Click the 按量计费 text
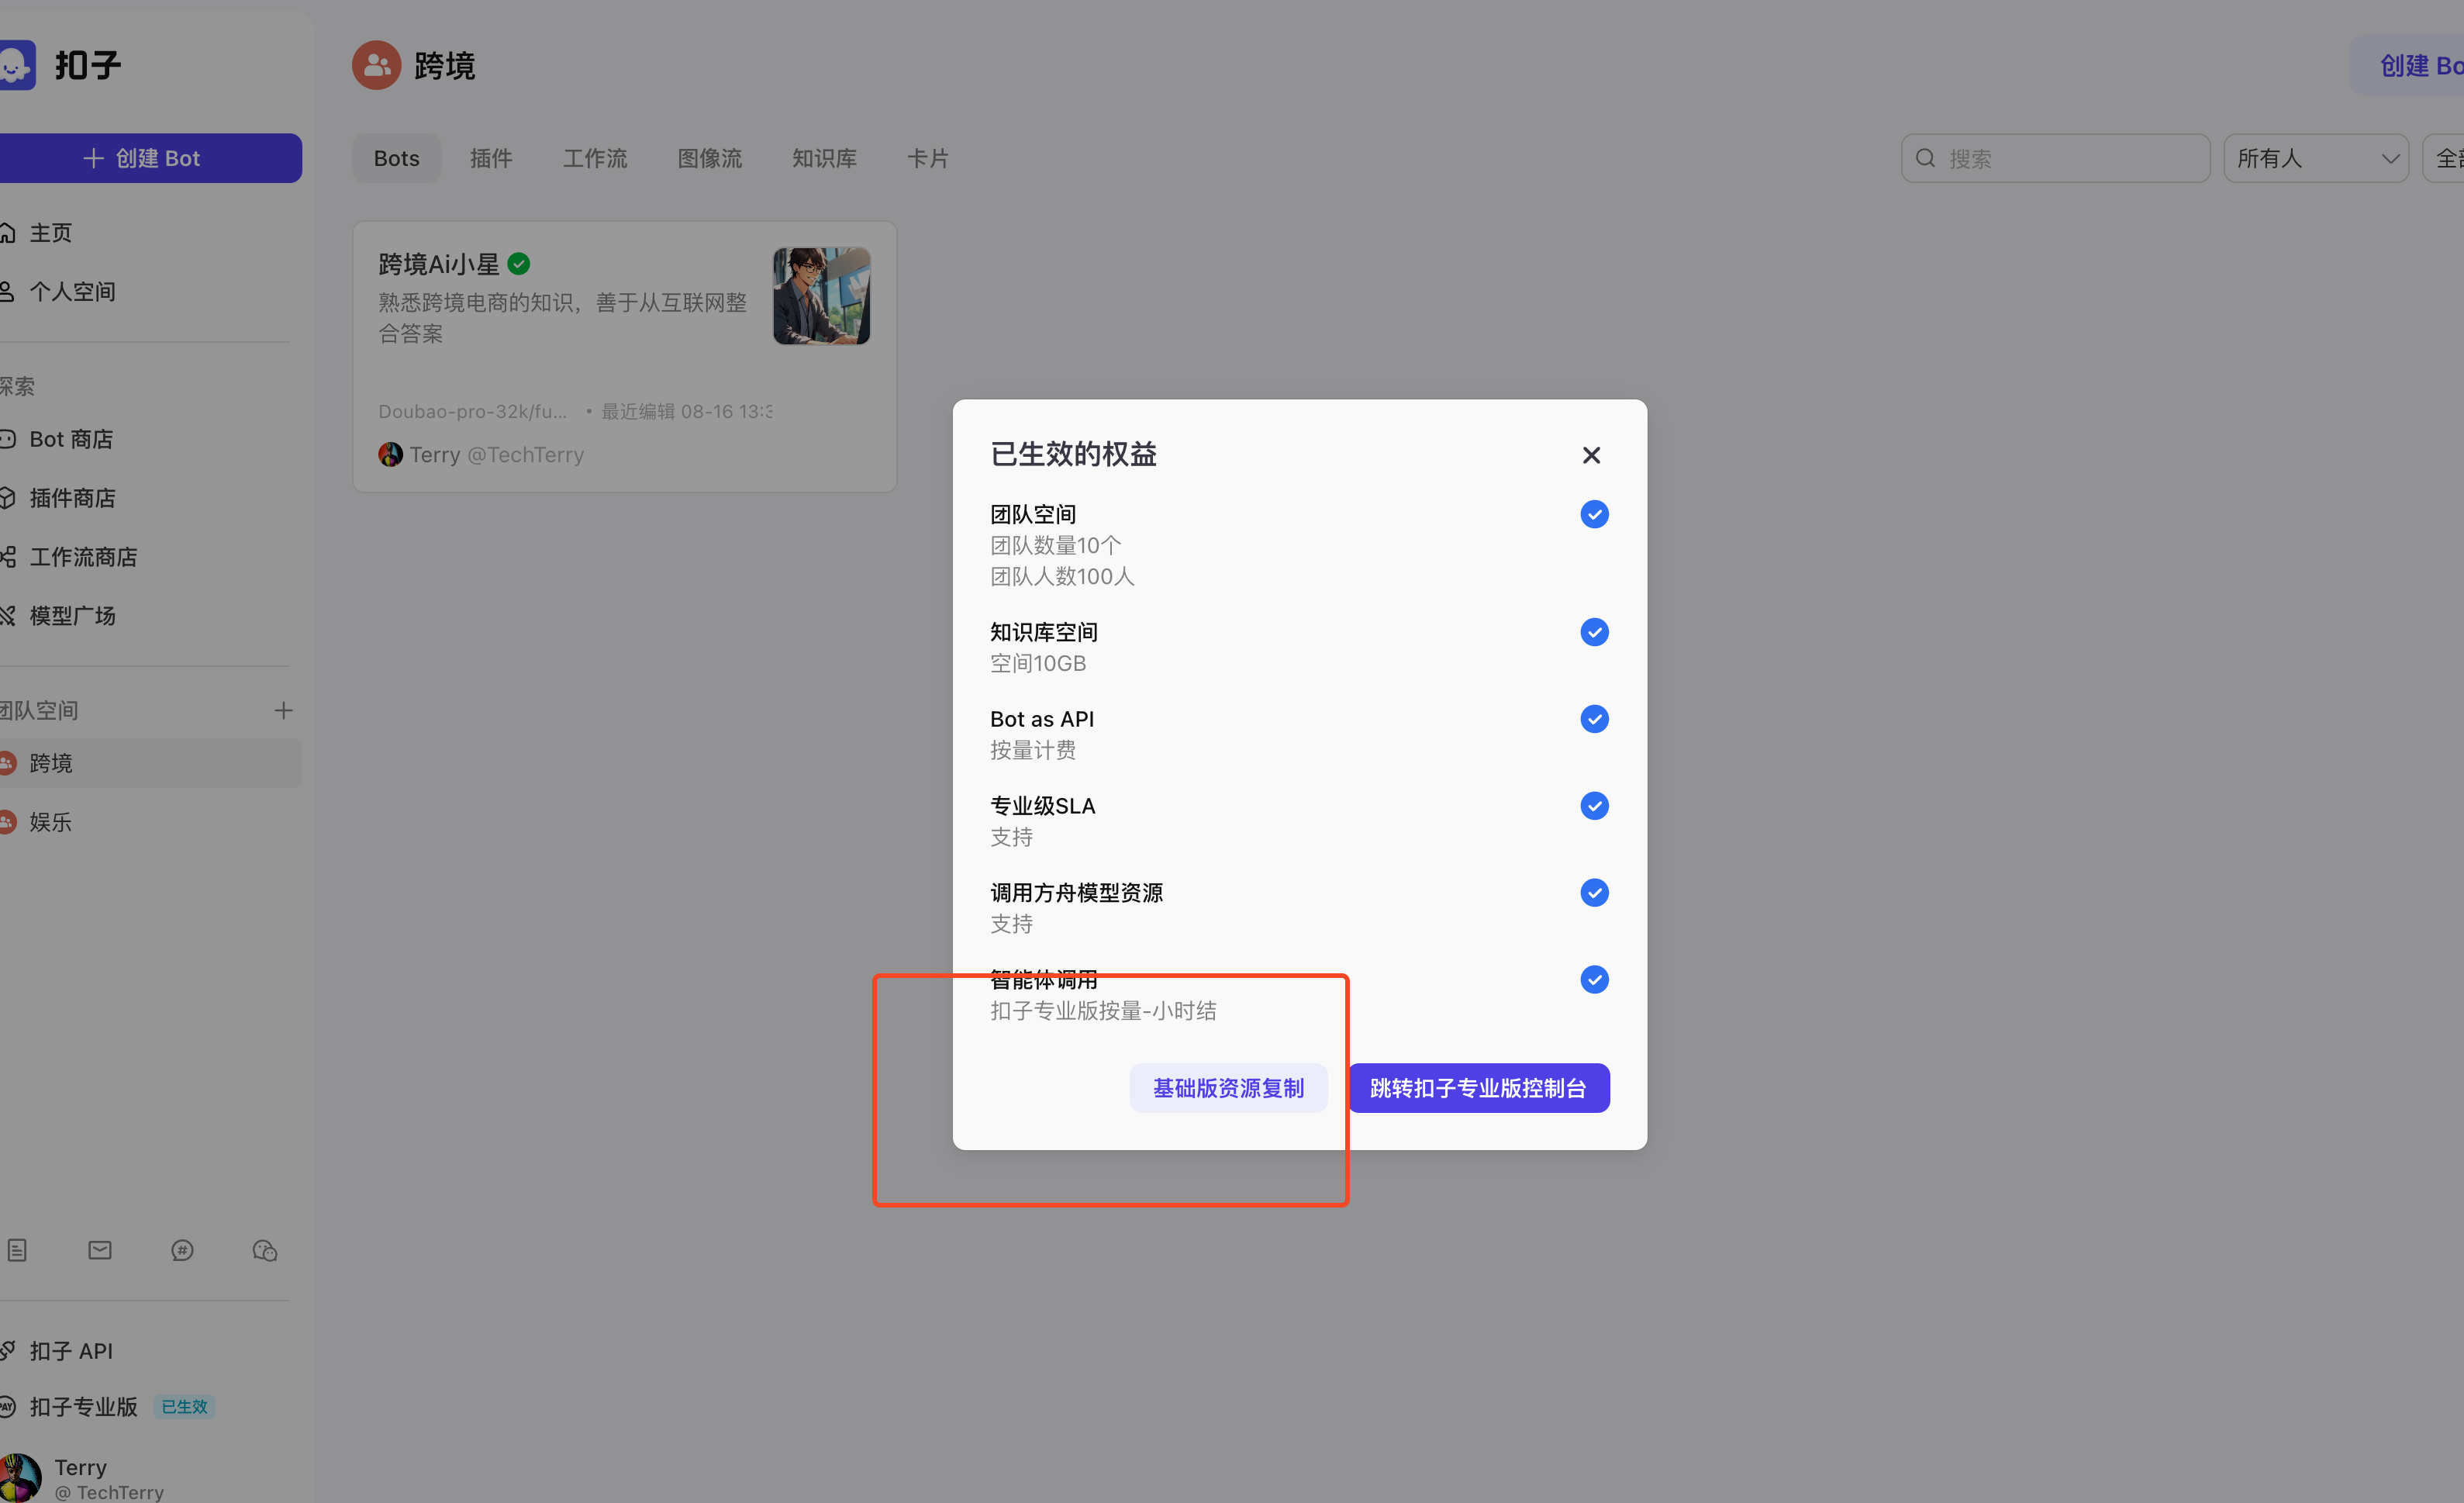Image resolution: width=2464 pixels, height=1503 pixels. point(1033,750)
